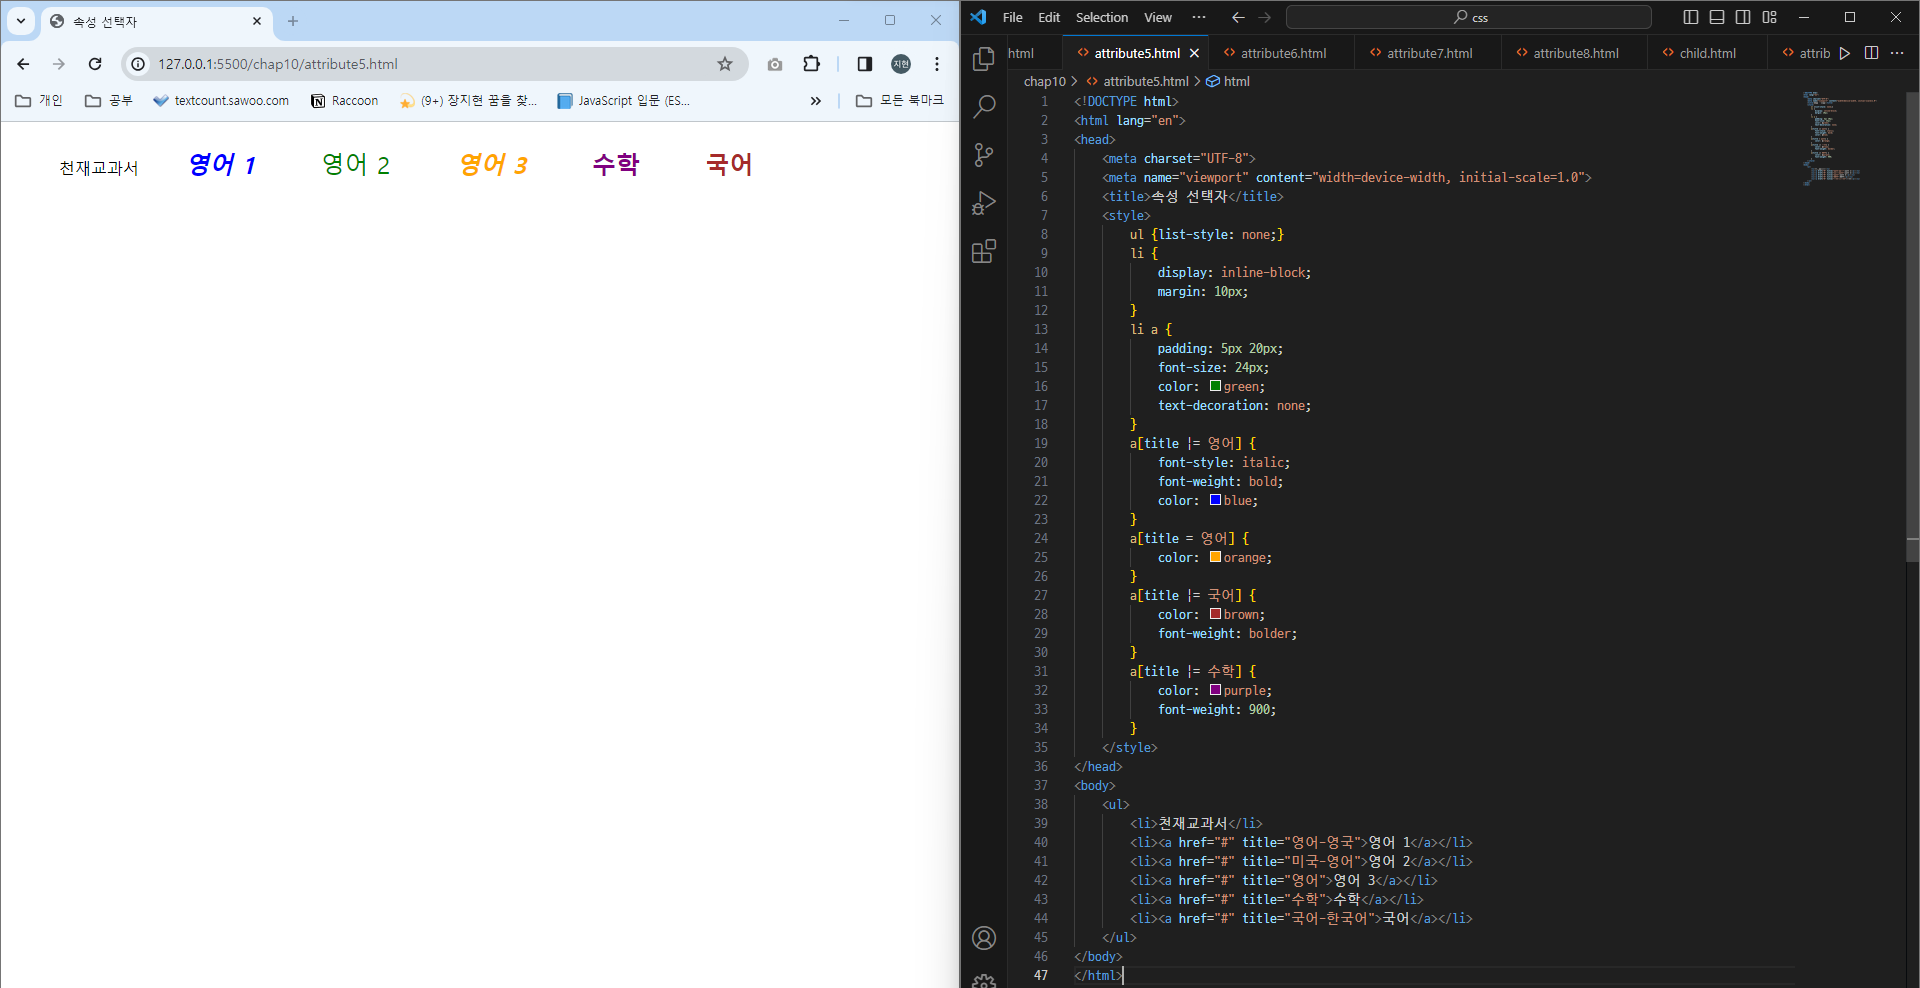Image resolution: width=1920 pixels, height=988 pixels.
Task: Open the Chrome extensions puzzle icon
Action: point(812,64)
